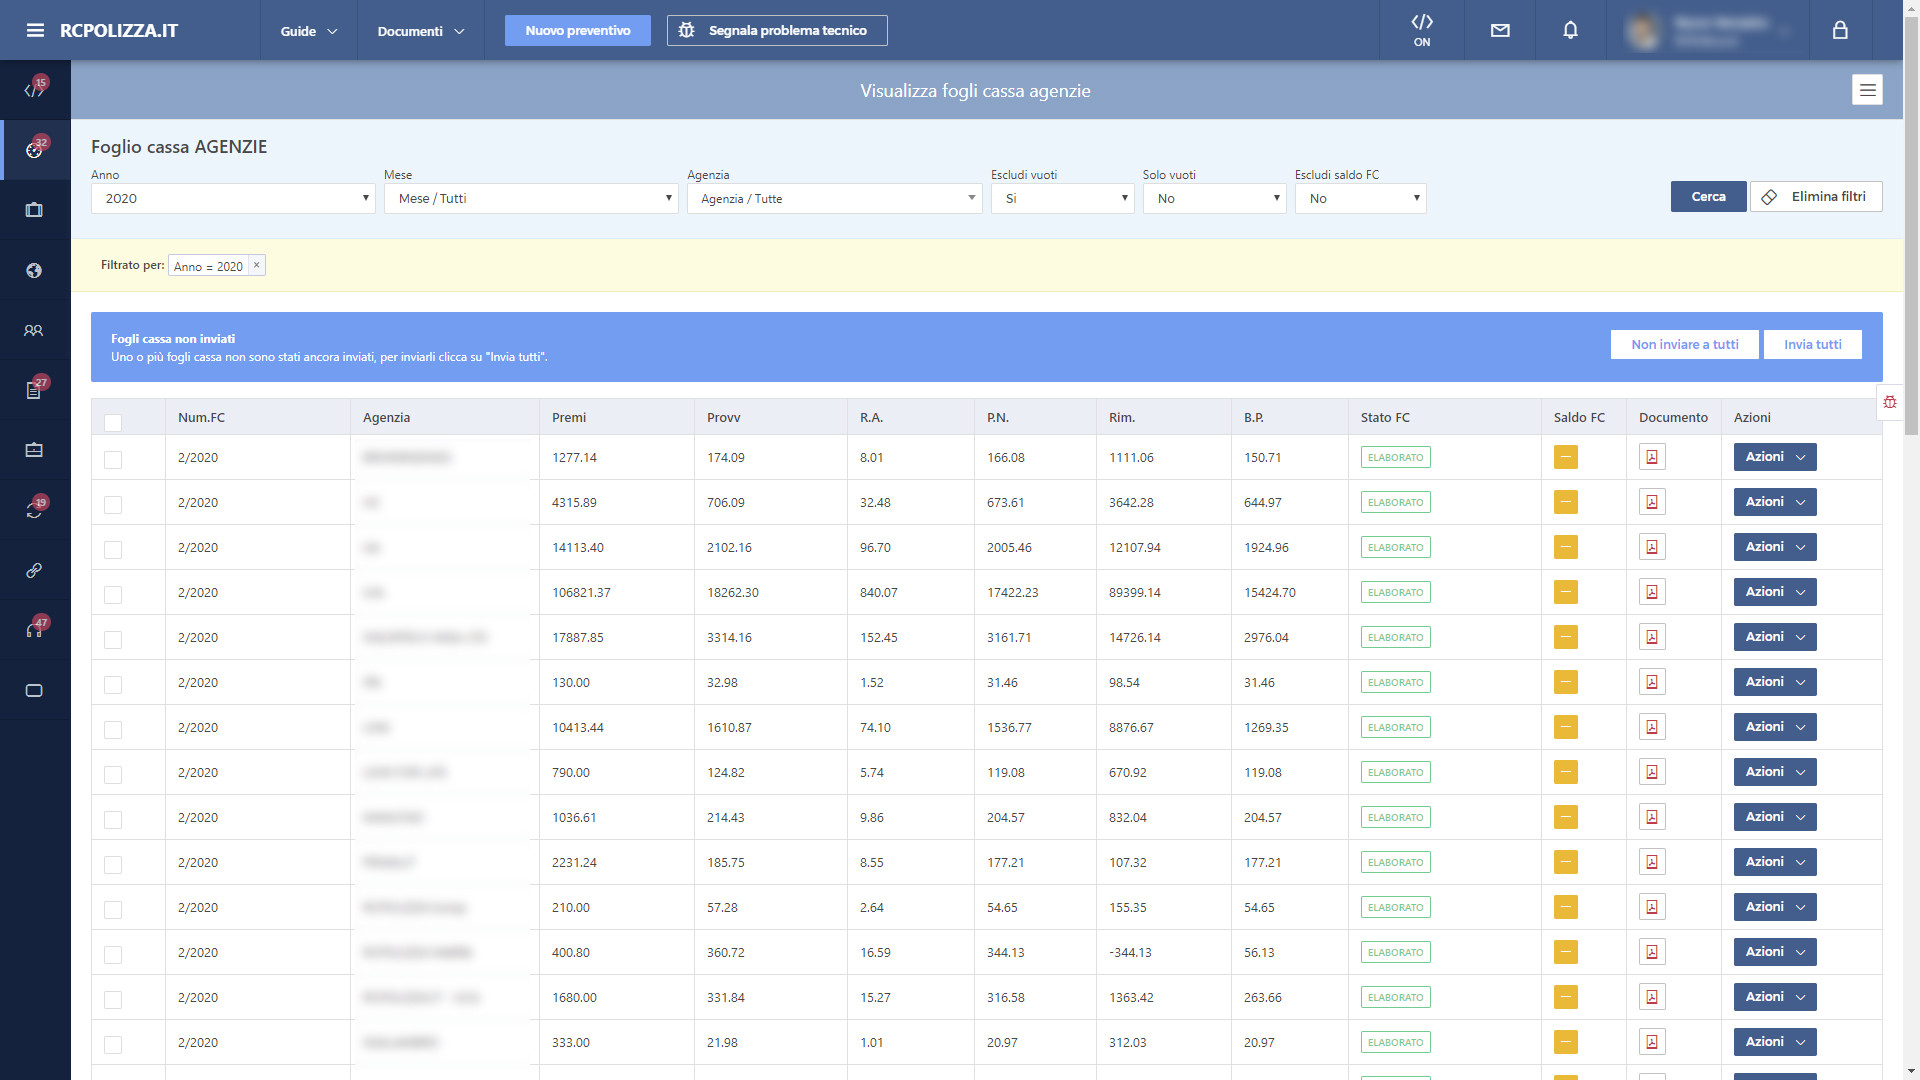Click the yellow Saldo FC box in first row
This screenshot has width=1920, height=1080.
point(1565,457)
